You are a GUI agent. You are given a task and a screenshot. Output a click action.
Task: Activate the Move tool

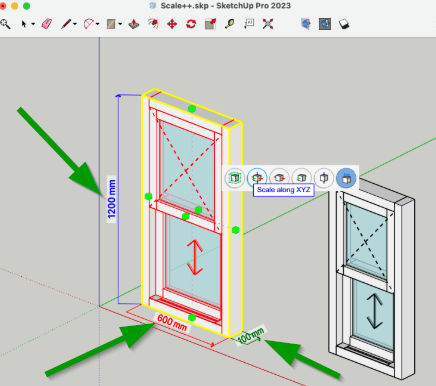172,24
